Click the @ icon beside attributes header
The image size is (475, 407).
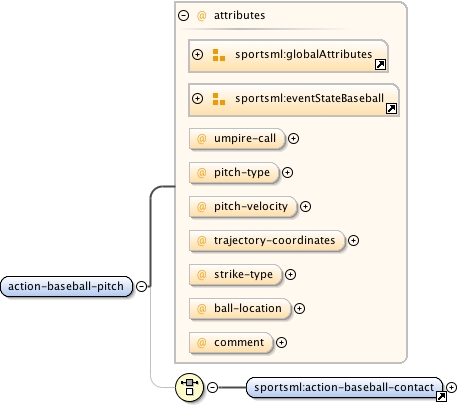[x=202, y=16]
